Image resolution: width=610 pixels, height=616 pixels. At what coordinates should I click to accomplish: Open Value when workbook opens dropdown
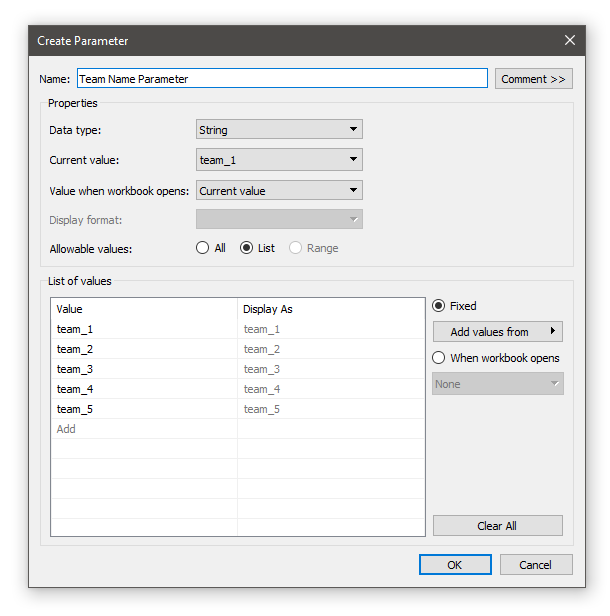279,190
